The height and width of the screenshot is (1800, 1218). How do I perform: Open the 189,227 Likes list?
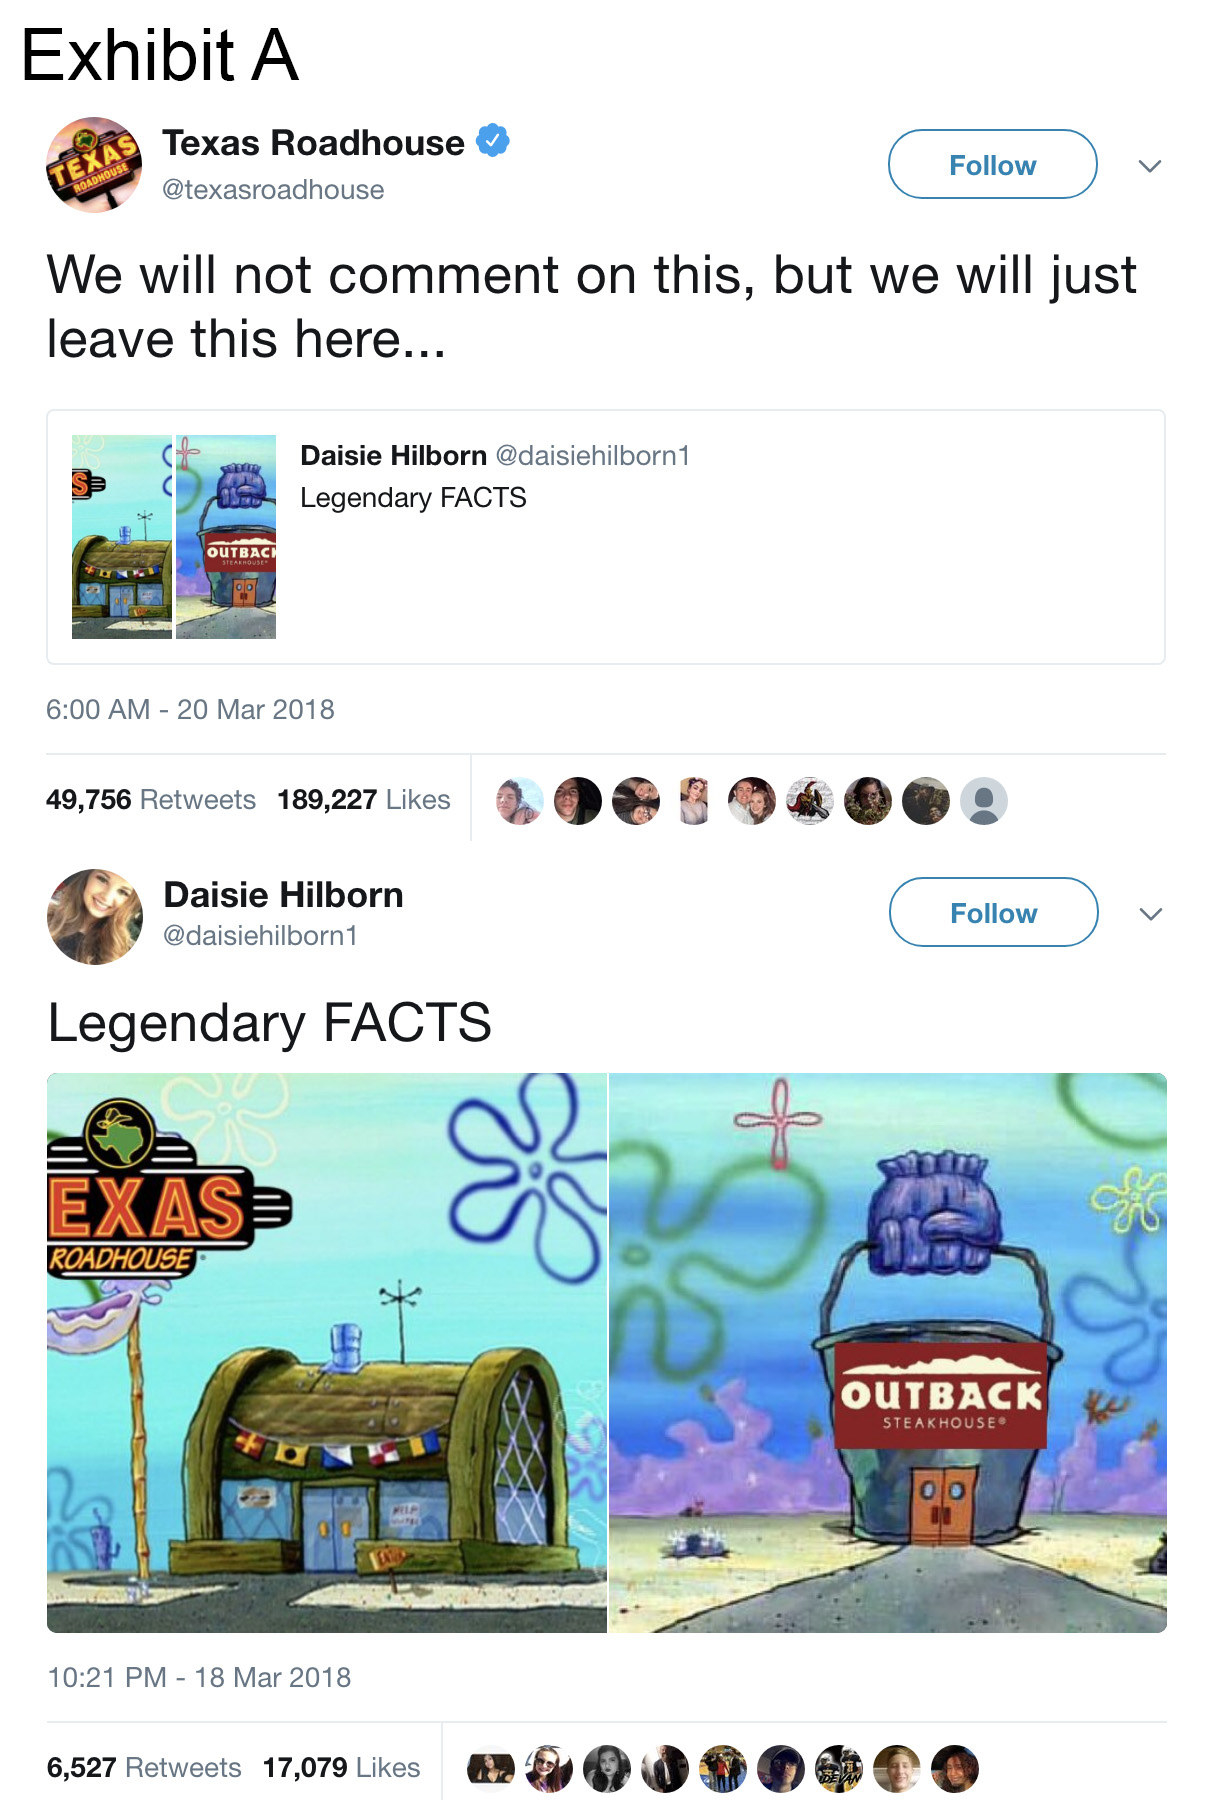[x=364, y=800]
